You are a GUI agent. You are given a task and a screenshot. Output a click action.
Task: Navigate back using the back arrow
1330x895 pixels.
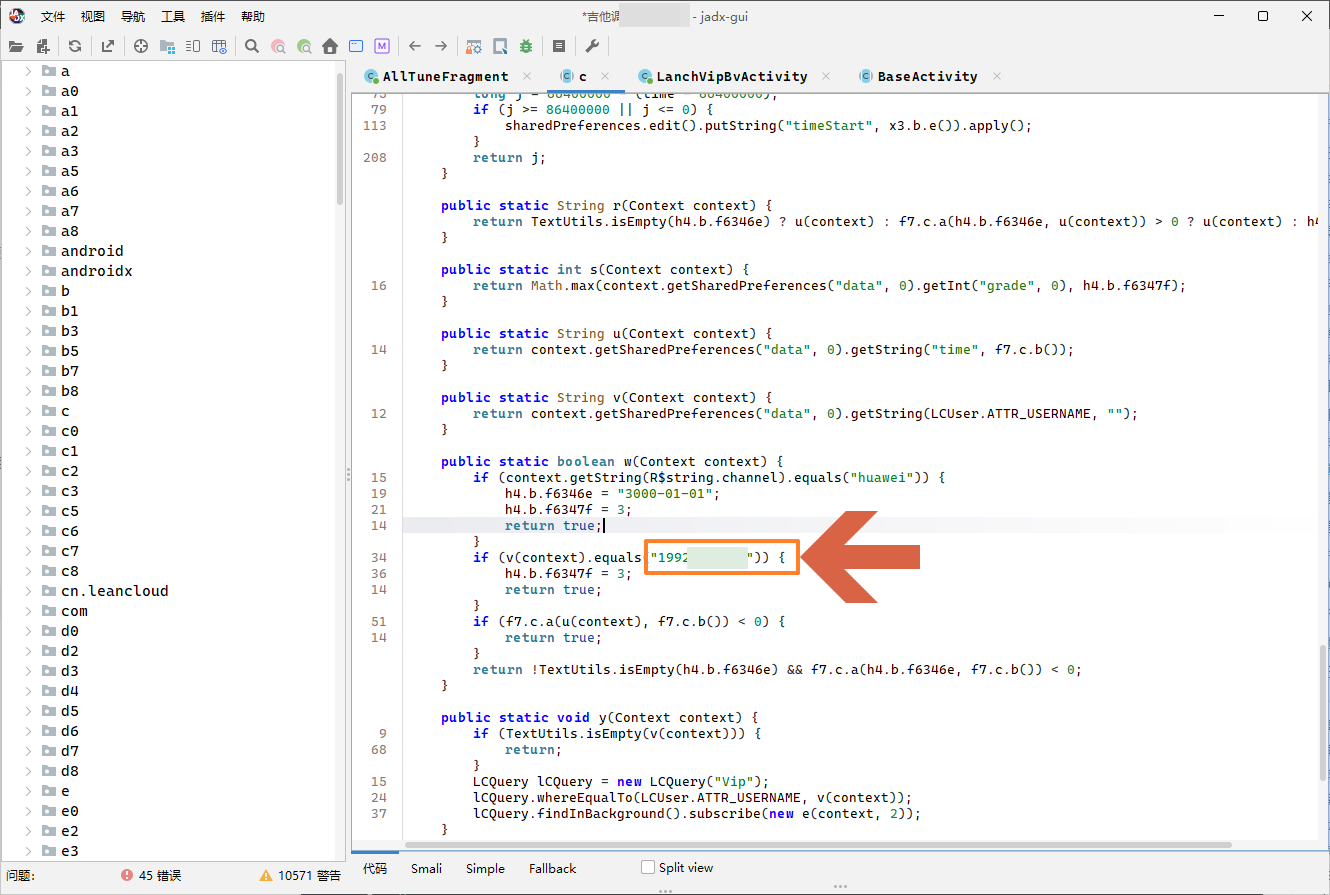[413, 45]
